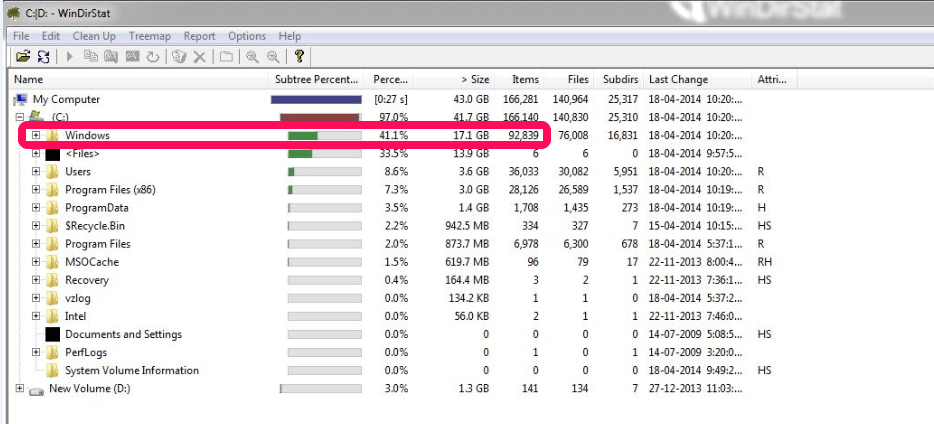The height and width of the screenshot is (424, 934).
Task: Click the grayed play arrow toolbar icon
Action: pos(69,57)
